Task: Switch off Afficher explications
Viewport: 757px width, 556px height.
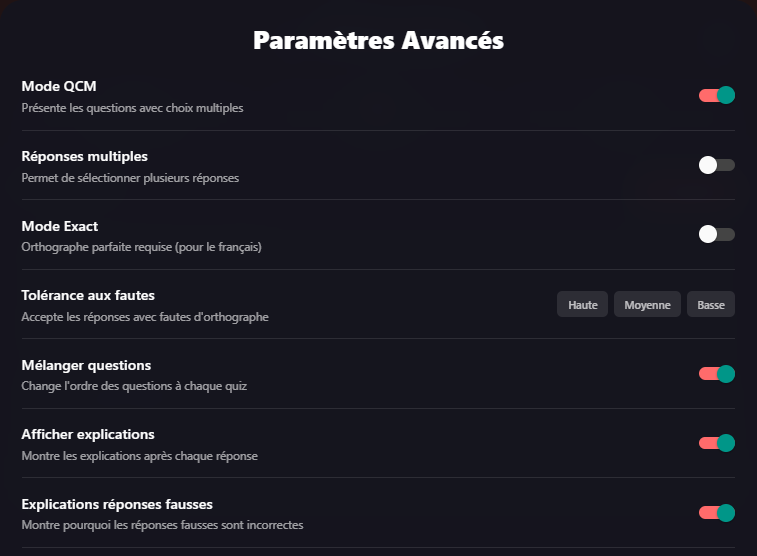Action: point(717,443)
